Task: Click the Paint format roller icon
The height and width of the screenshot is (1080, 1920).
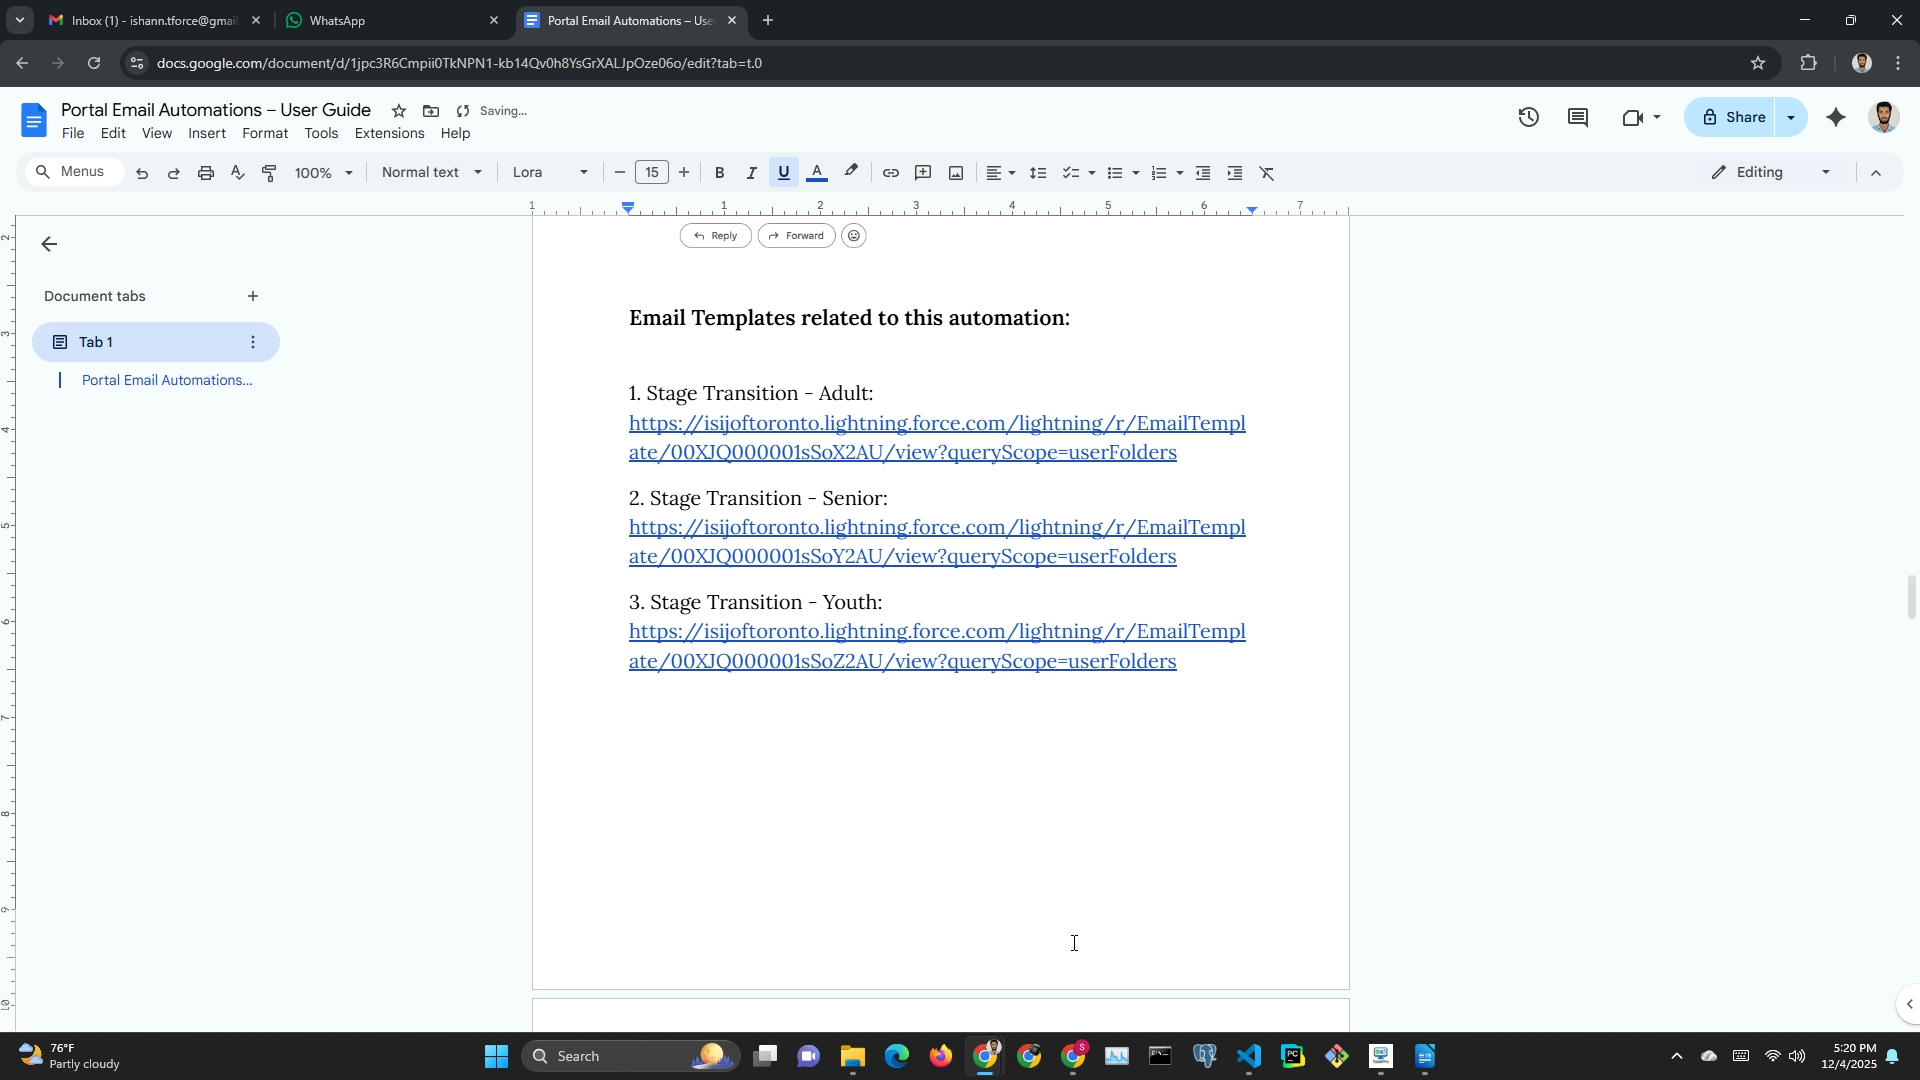Action: click(x=269, y=173)
